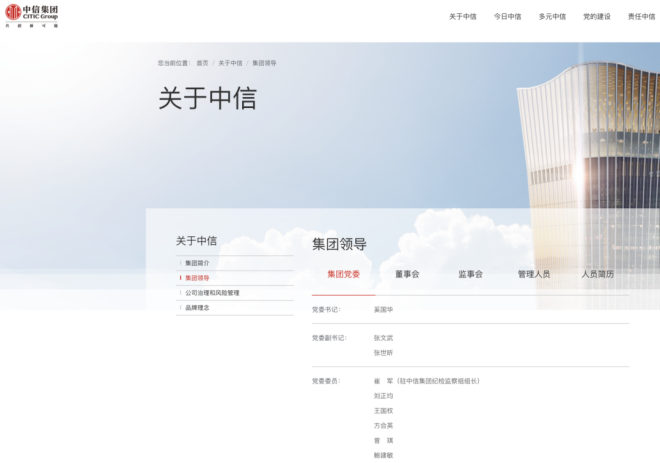The image size is (660, 463).
Task: Open 公司治理和风险管理 in the sidebar
Action: (212, 293)
